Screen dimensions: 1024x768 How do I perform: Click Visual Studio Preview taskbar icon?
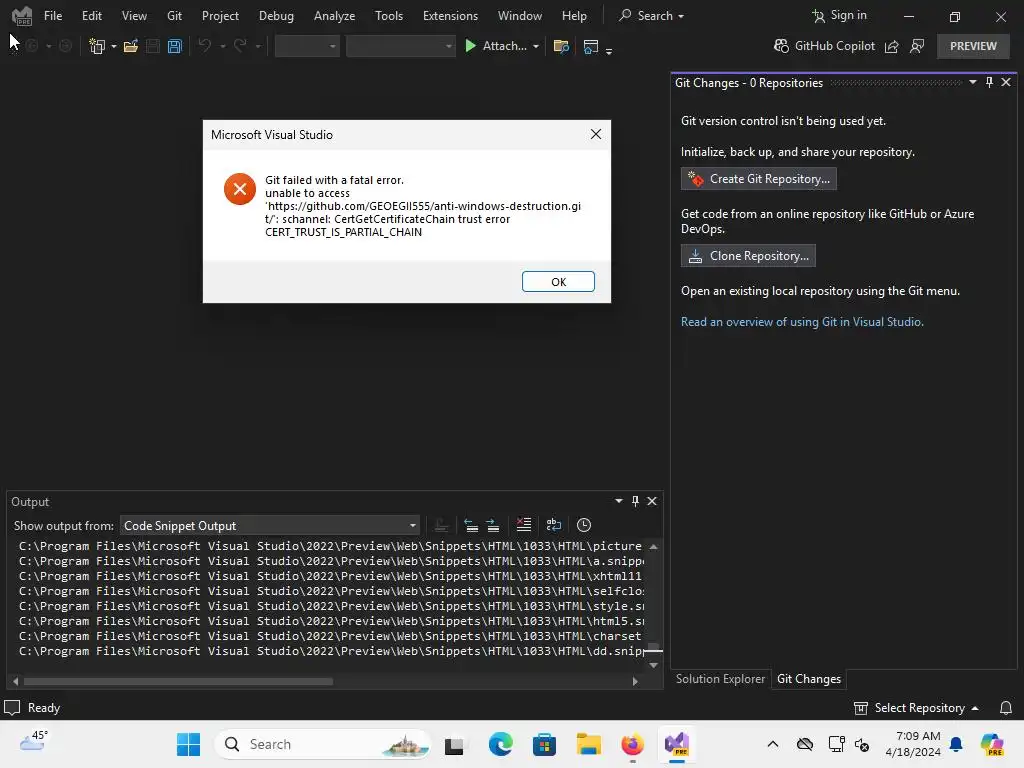click(x=677, y=744)
